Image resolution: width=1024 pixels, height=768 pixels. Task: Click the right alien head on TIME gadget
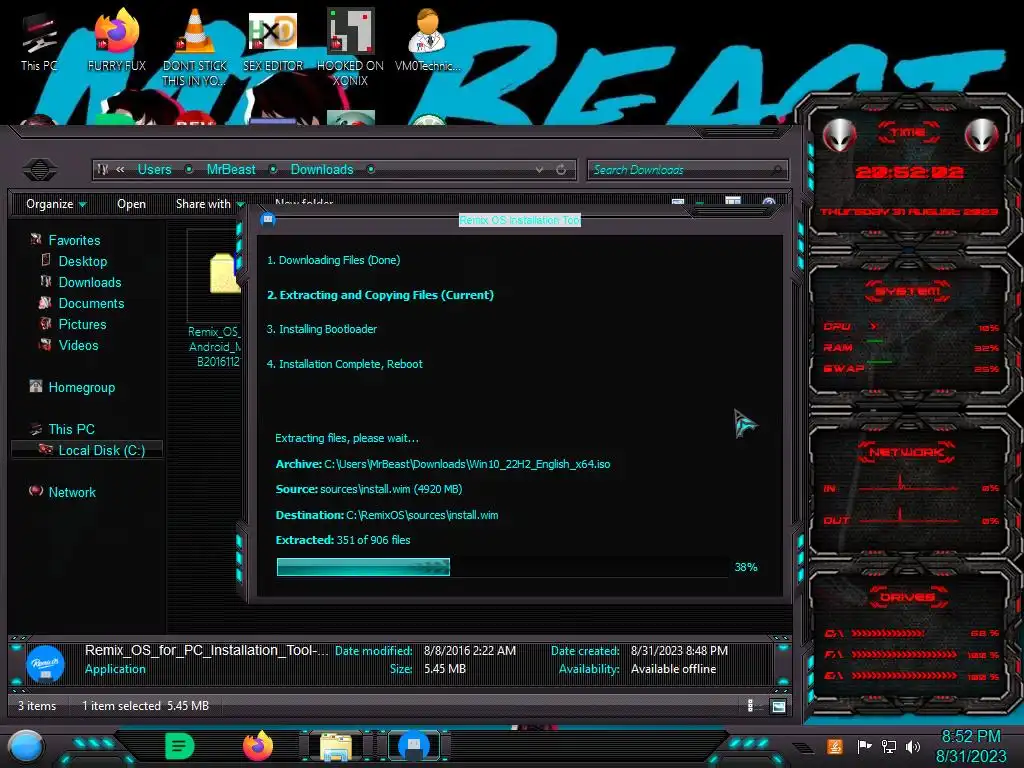tap(982, 136)
